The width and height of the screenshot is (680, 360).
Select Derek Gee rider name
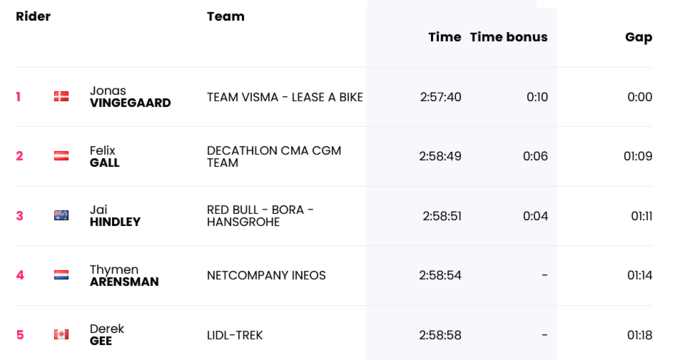point(107,335)
